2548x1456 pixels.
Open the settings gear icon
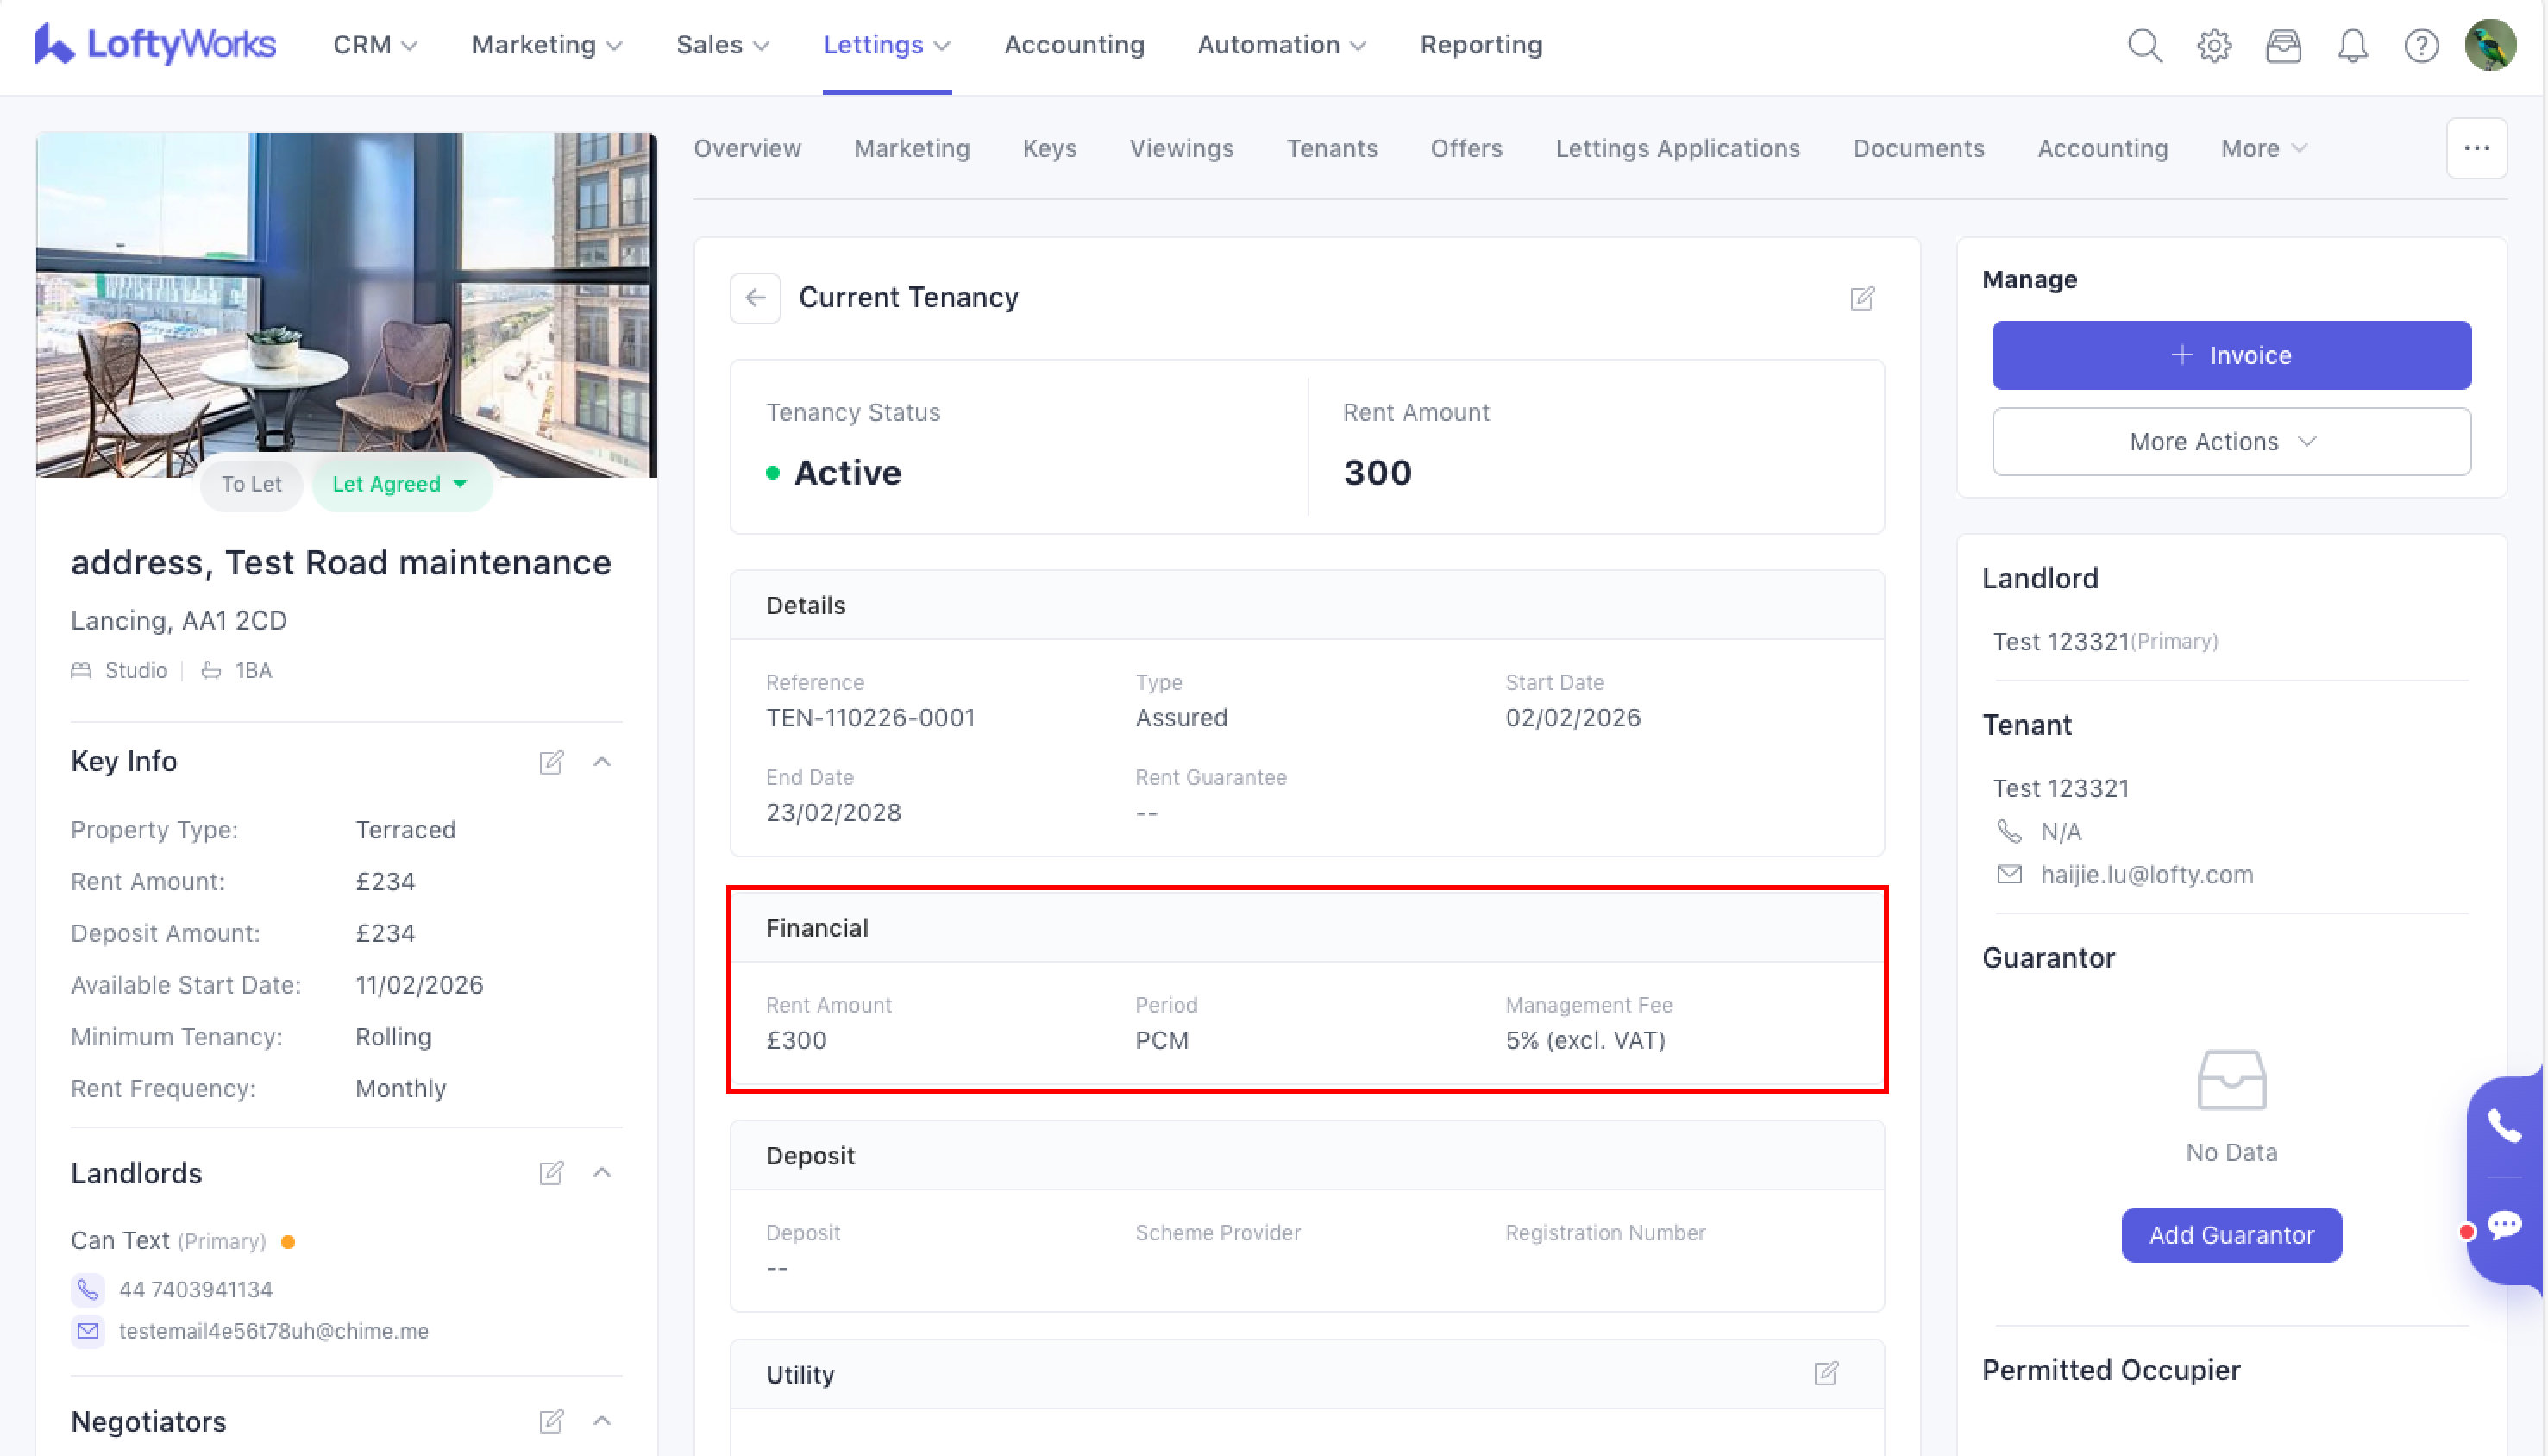[2214, 45]
